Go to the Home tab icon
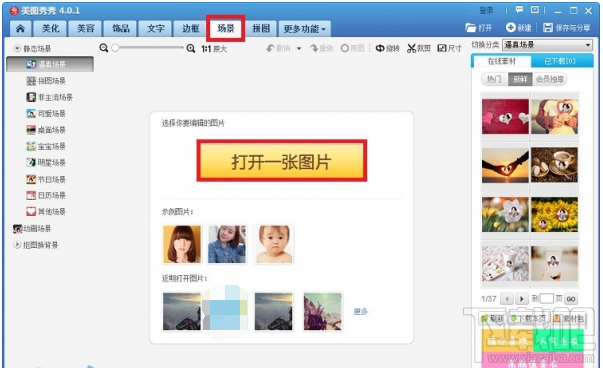 [x=20, y=28]
